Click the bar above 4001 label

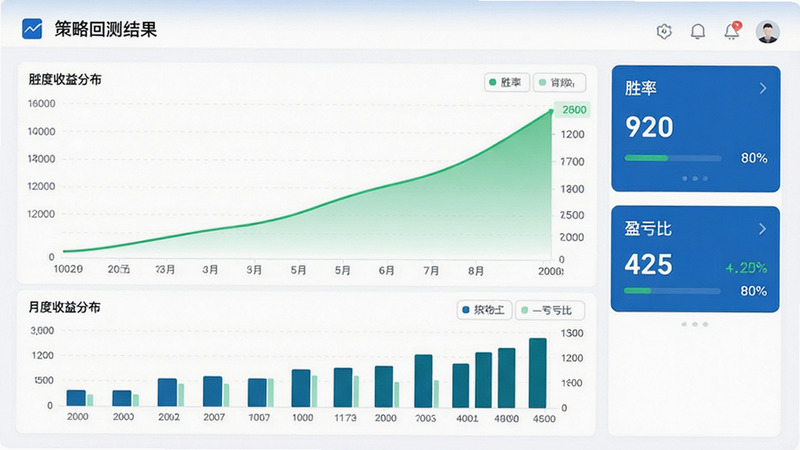click(x=461, y=386)
